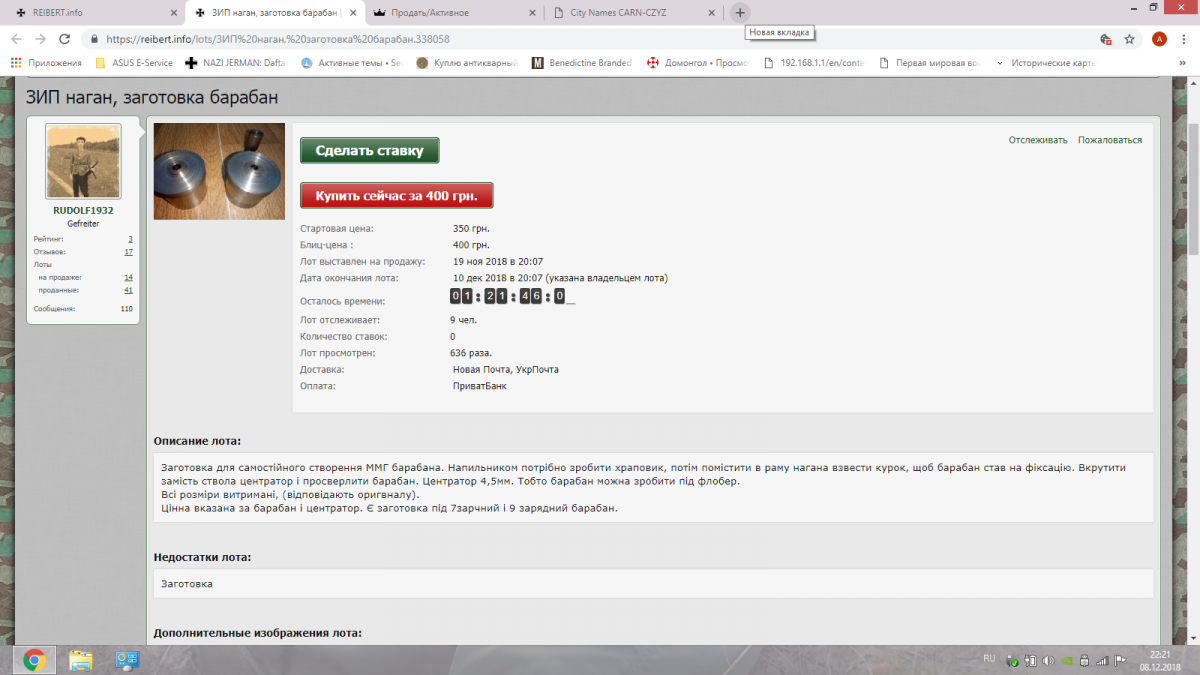Open the Chrome three-dot menu
This screenshot has height=675, width=1200.
click(x=1184, y=39)
